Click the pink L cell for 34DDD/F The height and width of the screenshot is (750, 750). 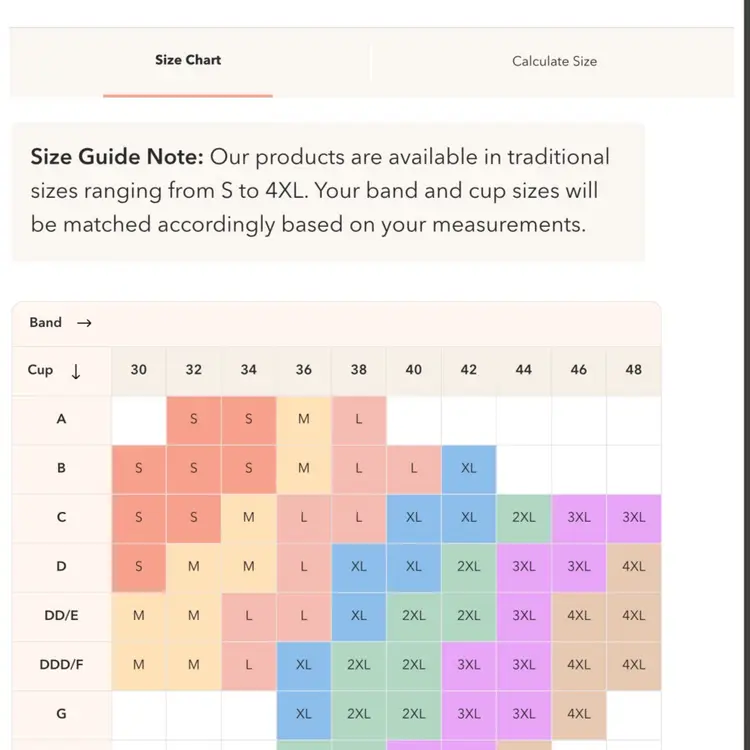point(248,665)
